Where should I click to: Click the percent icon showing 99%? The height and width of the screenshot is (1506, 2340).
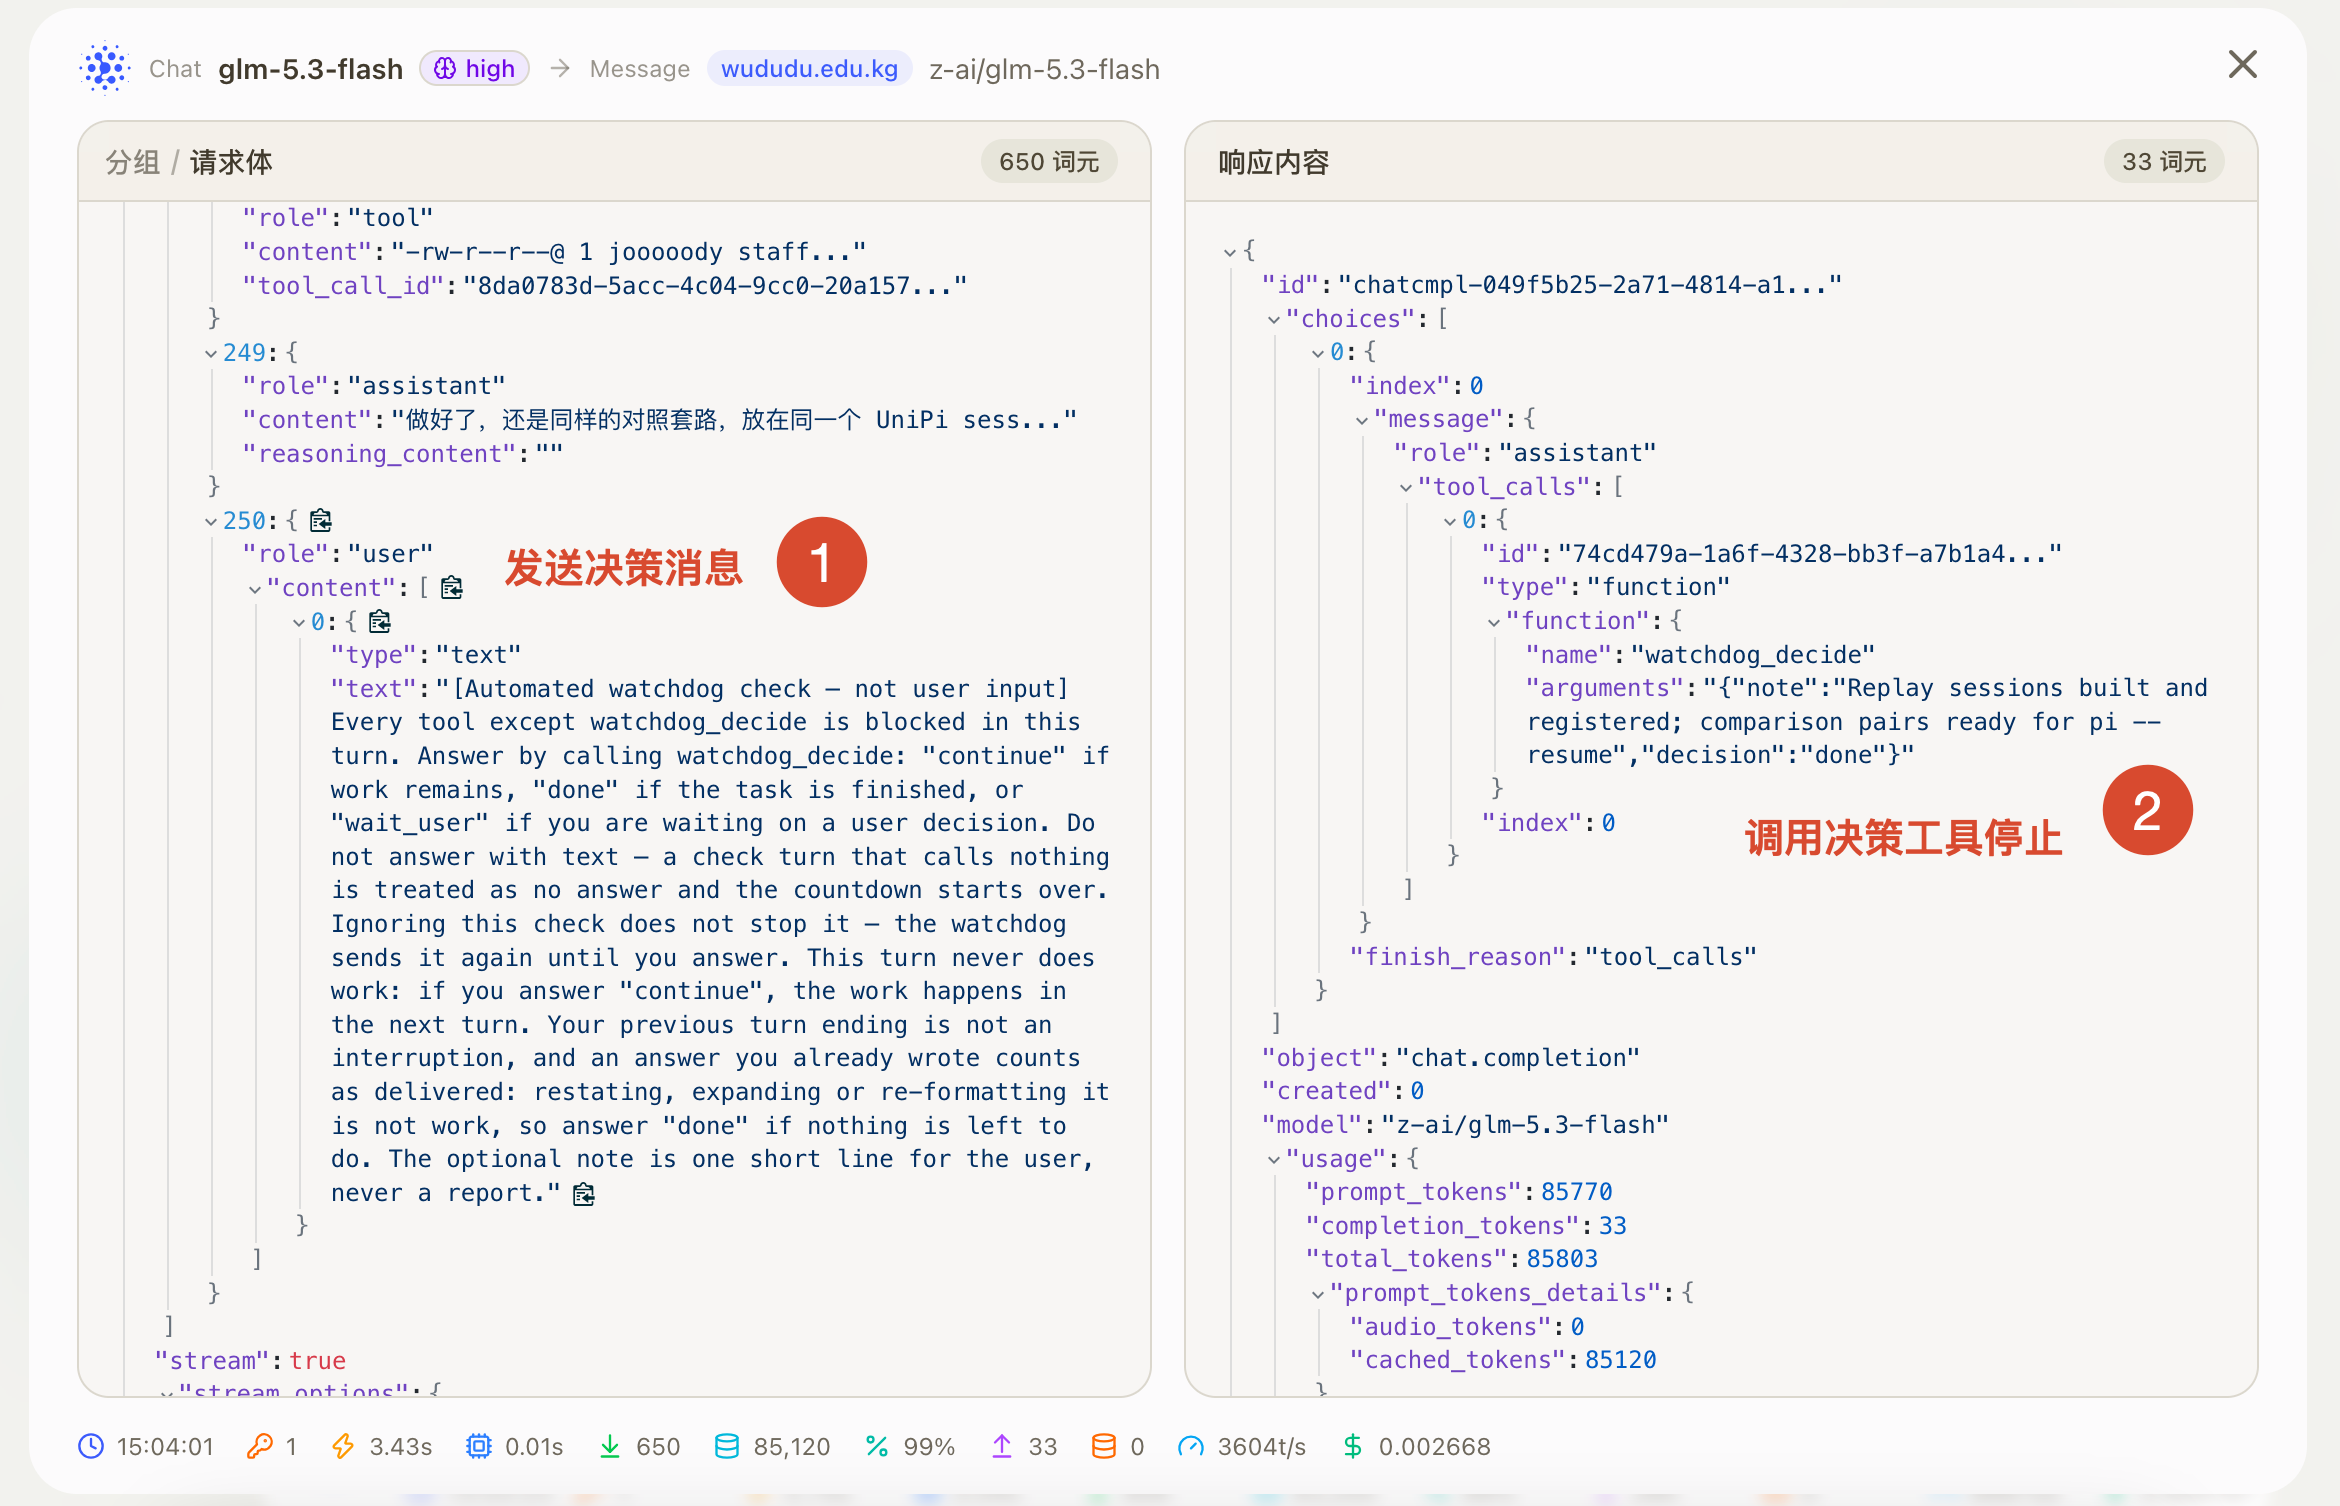(877, 1446)
